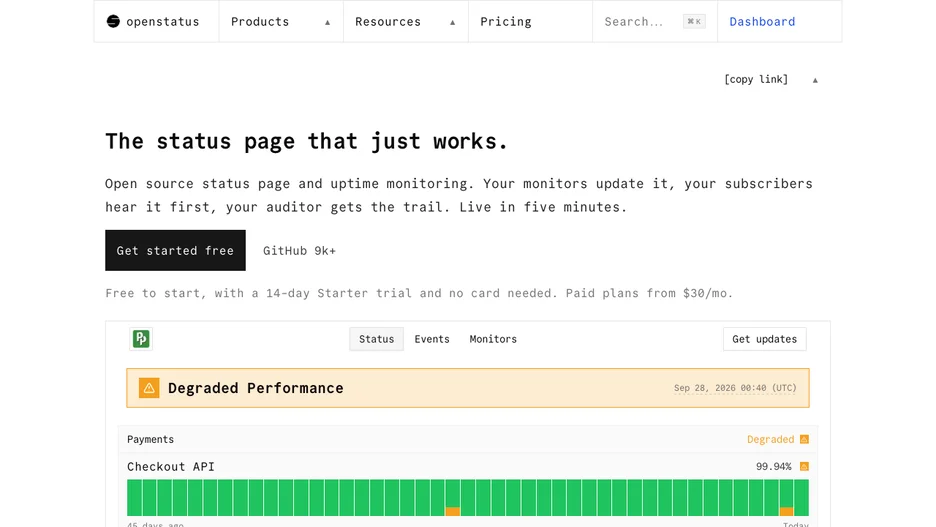The height and width of the screenshot is (527, 936).
Task: Click the heading 'The status page that just works.'
Action: (x=307, y=141)
